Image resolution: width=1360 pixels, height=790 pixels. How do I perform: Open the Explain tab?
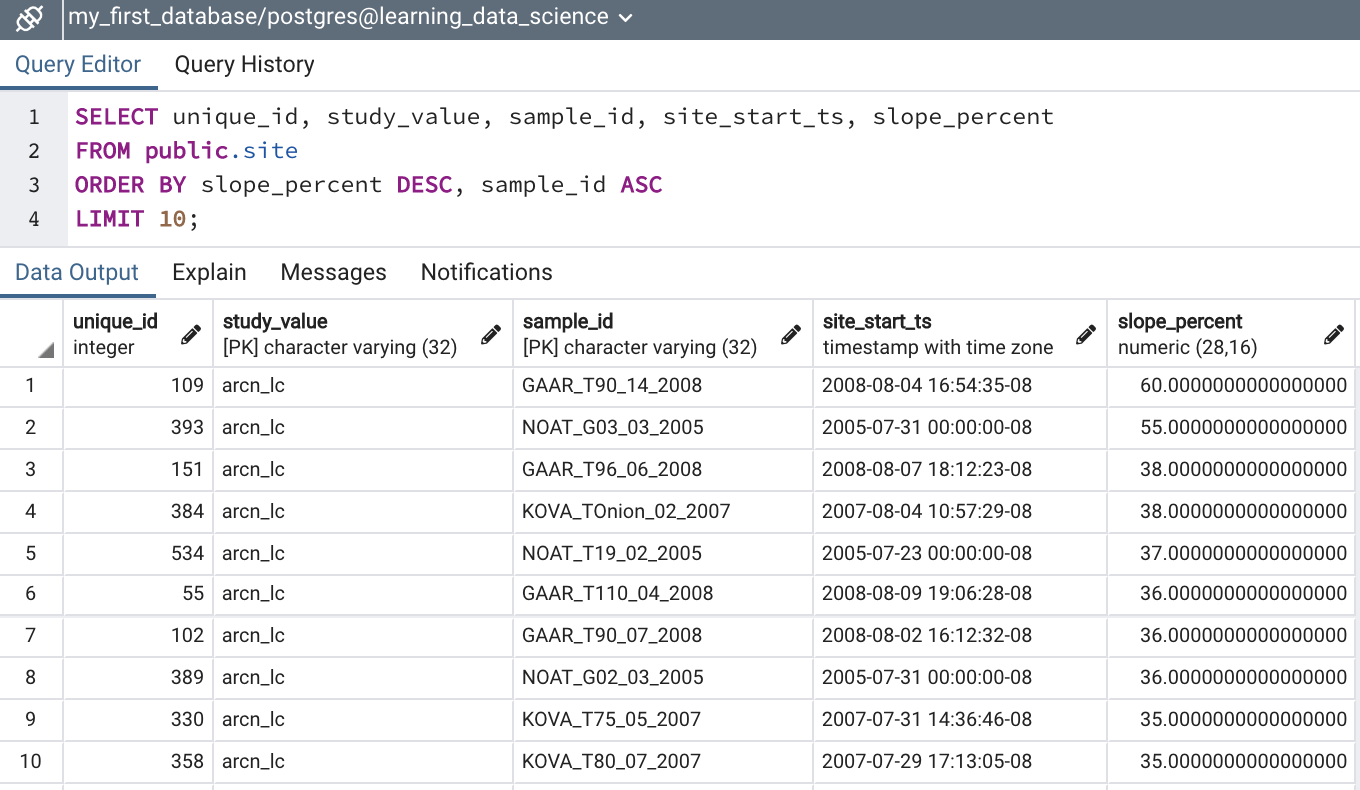209,273
